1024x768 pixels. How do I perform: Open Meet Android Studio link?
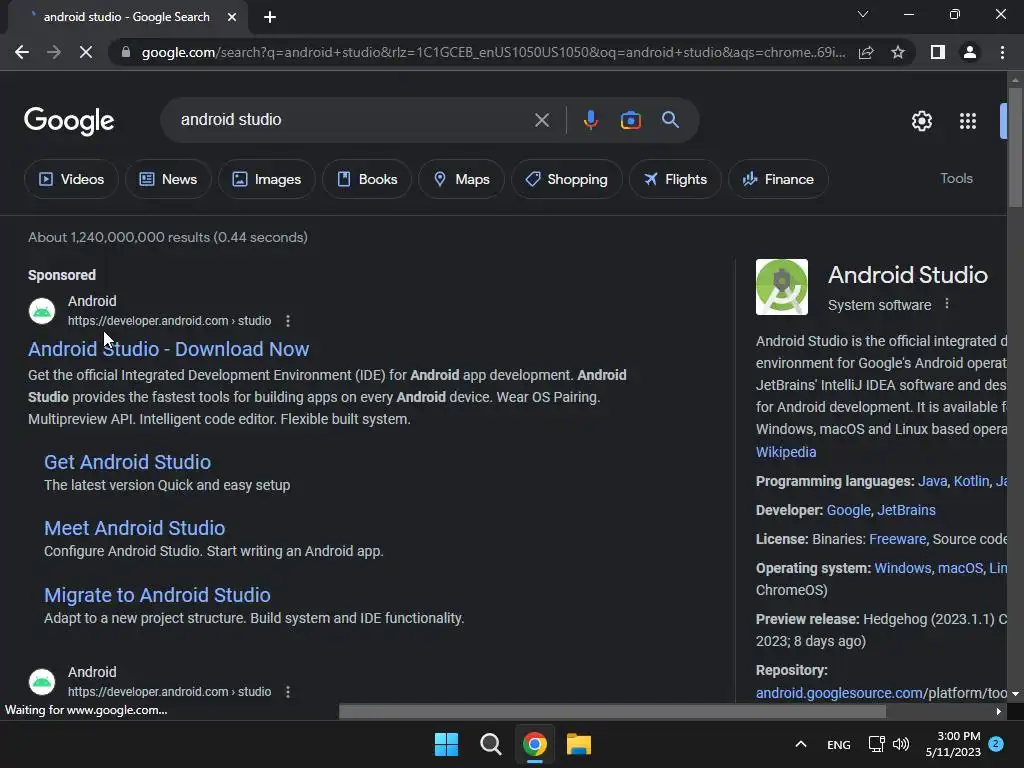click(x=135, y=528)
